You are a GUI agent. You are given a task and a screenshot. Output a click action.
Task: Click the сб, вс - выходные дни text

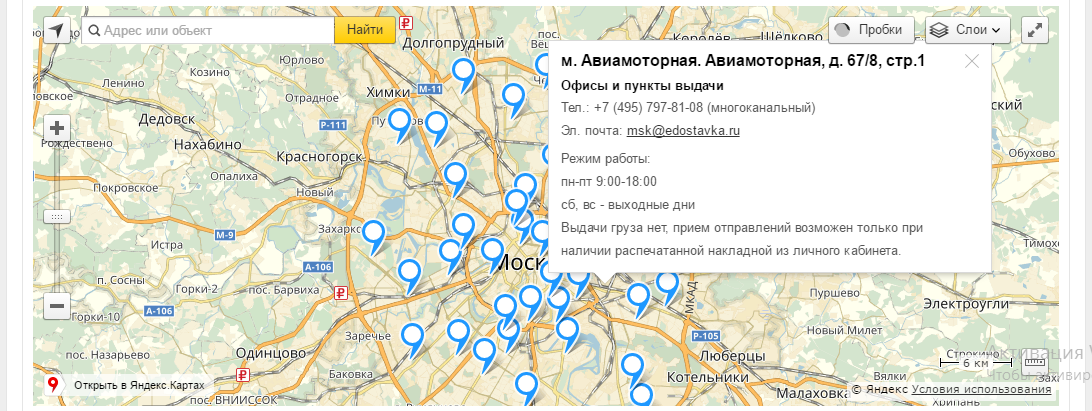coord(628,205)
